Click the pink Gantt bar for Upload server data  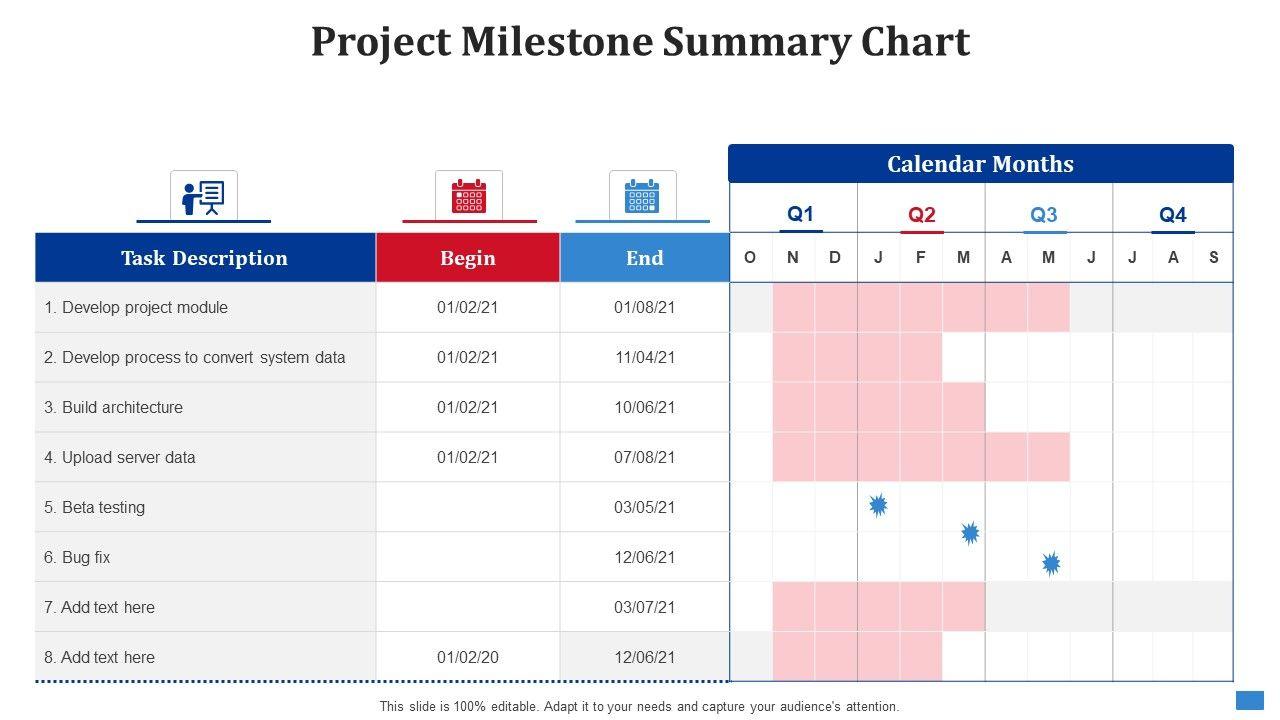tap(920, 457)
